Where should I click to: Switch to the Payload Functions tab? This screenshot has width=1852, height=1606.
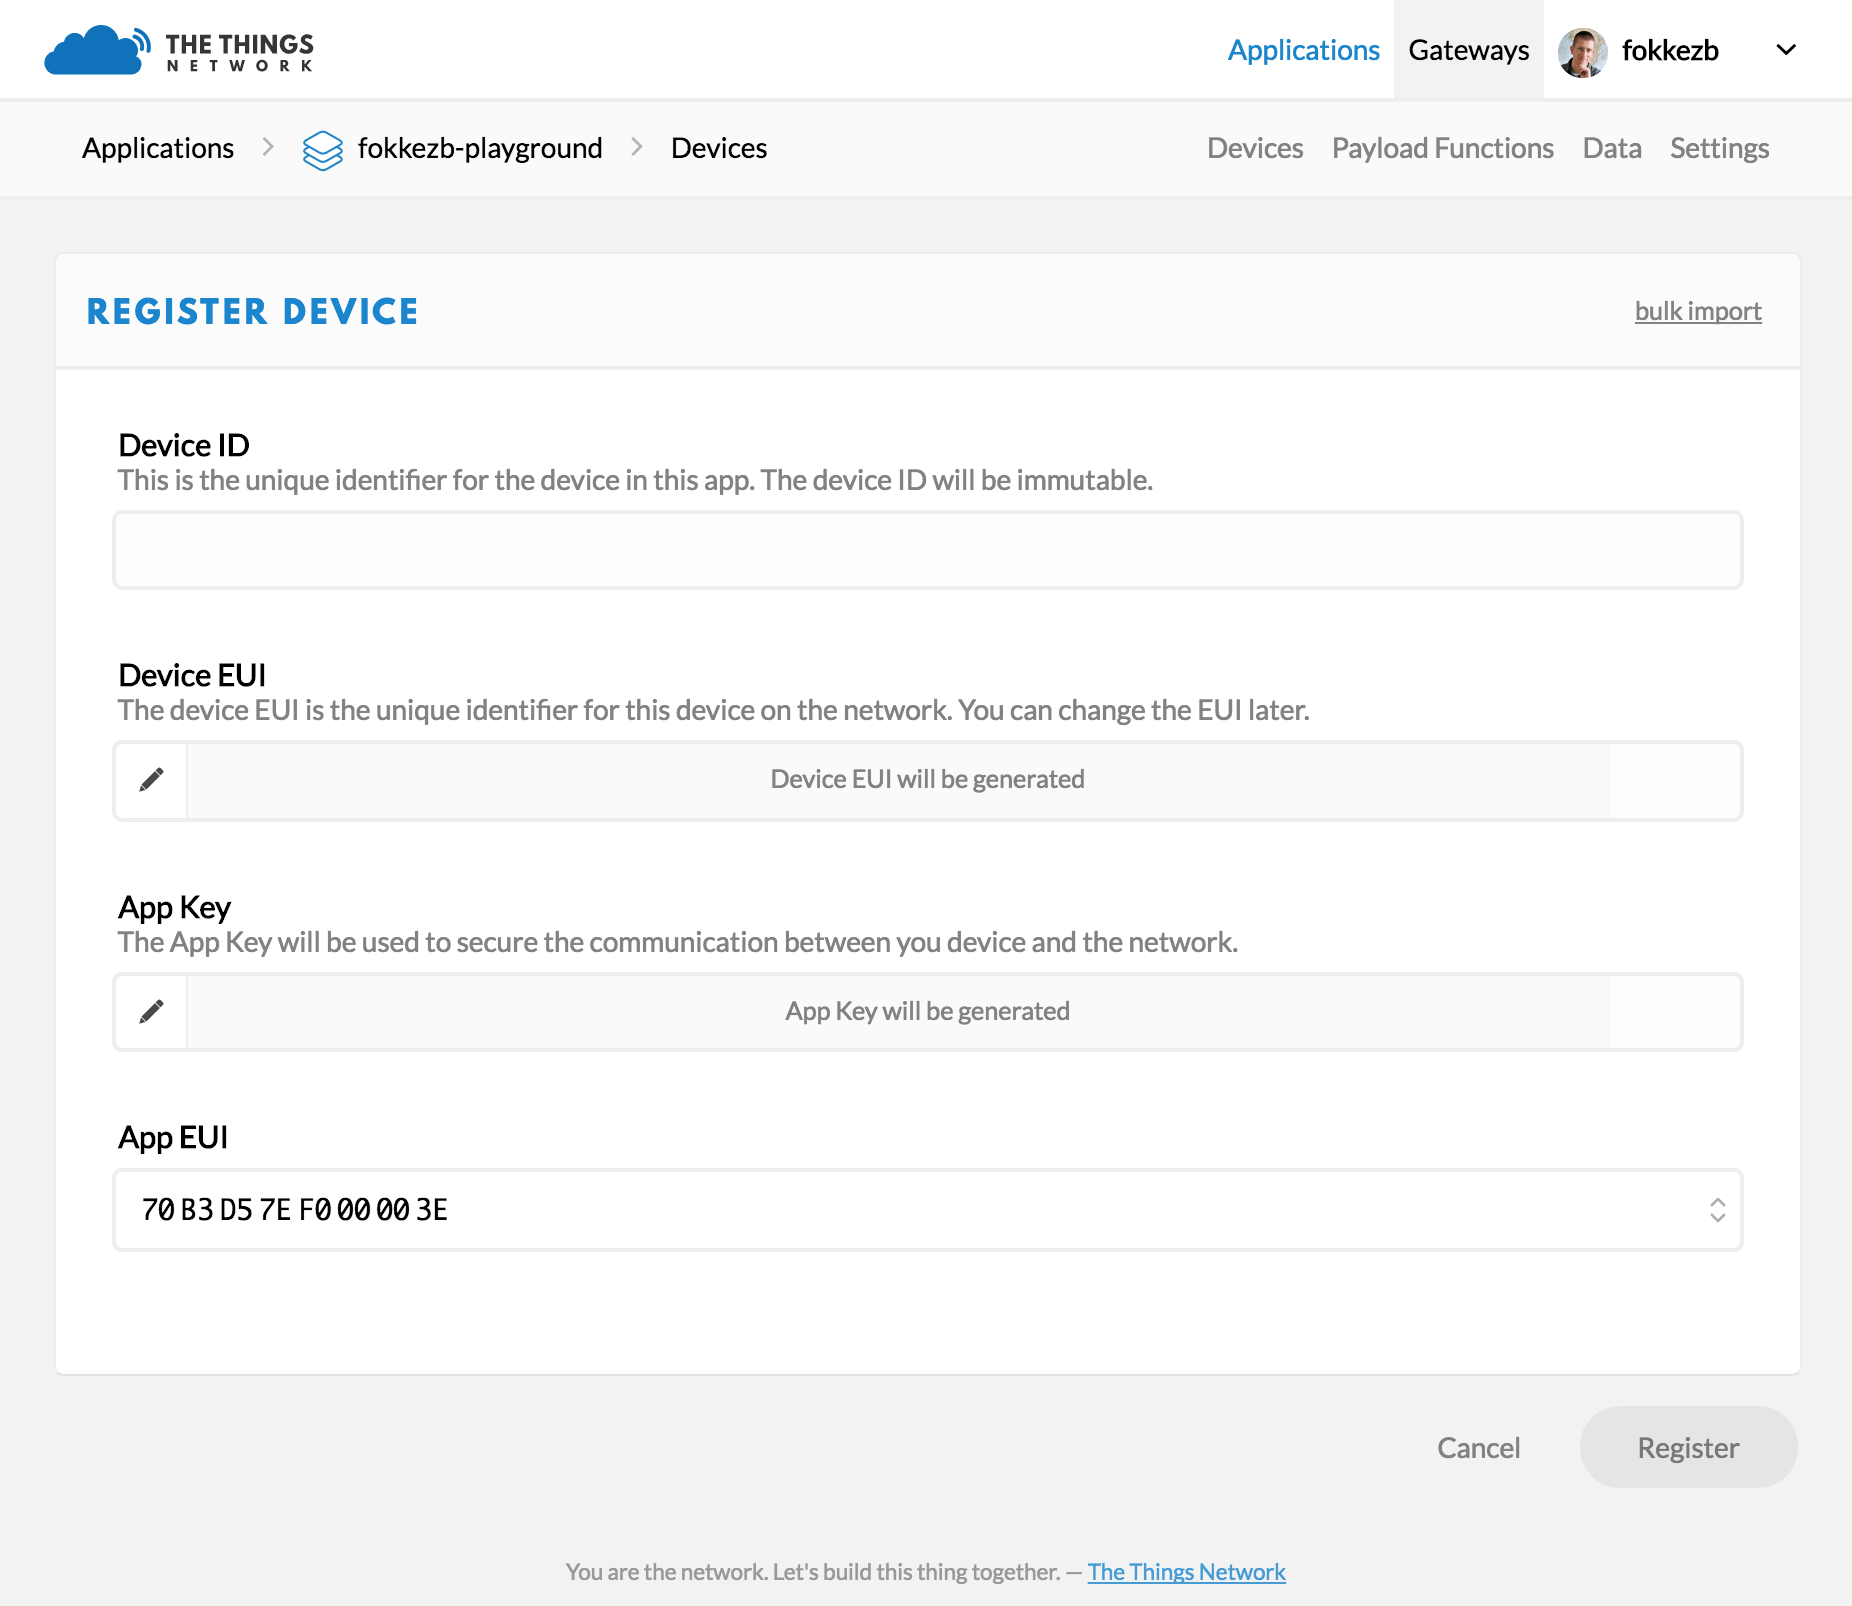coord(1443,148)
